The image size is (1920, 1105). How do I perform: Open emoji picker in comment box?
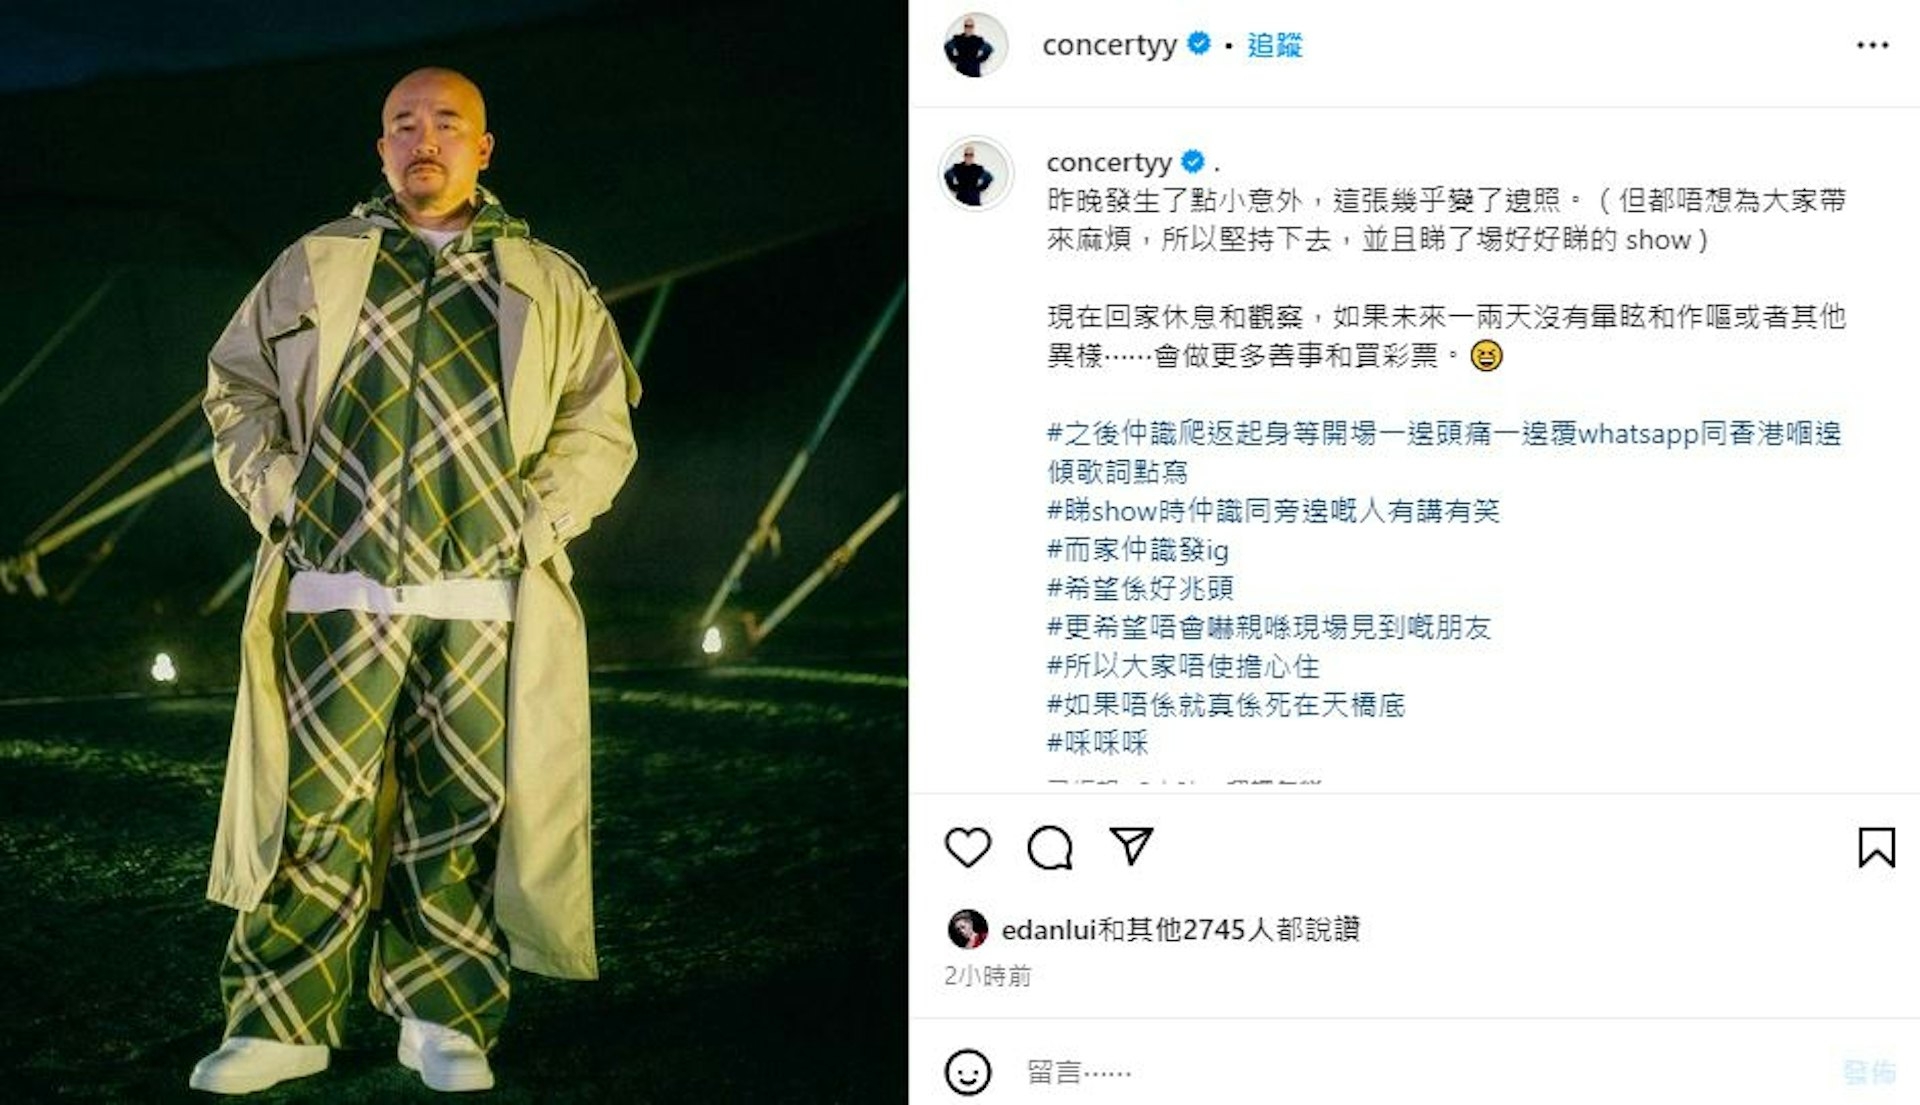(967, 1072)
